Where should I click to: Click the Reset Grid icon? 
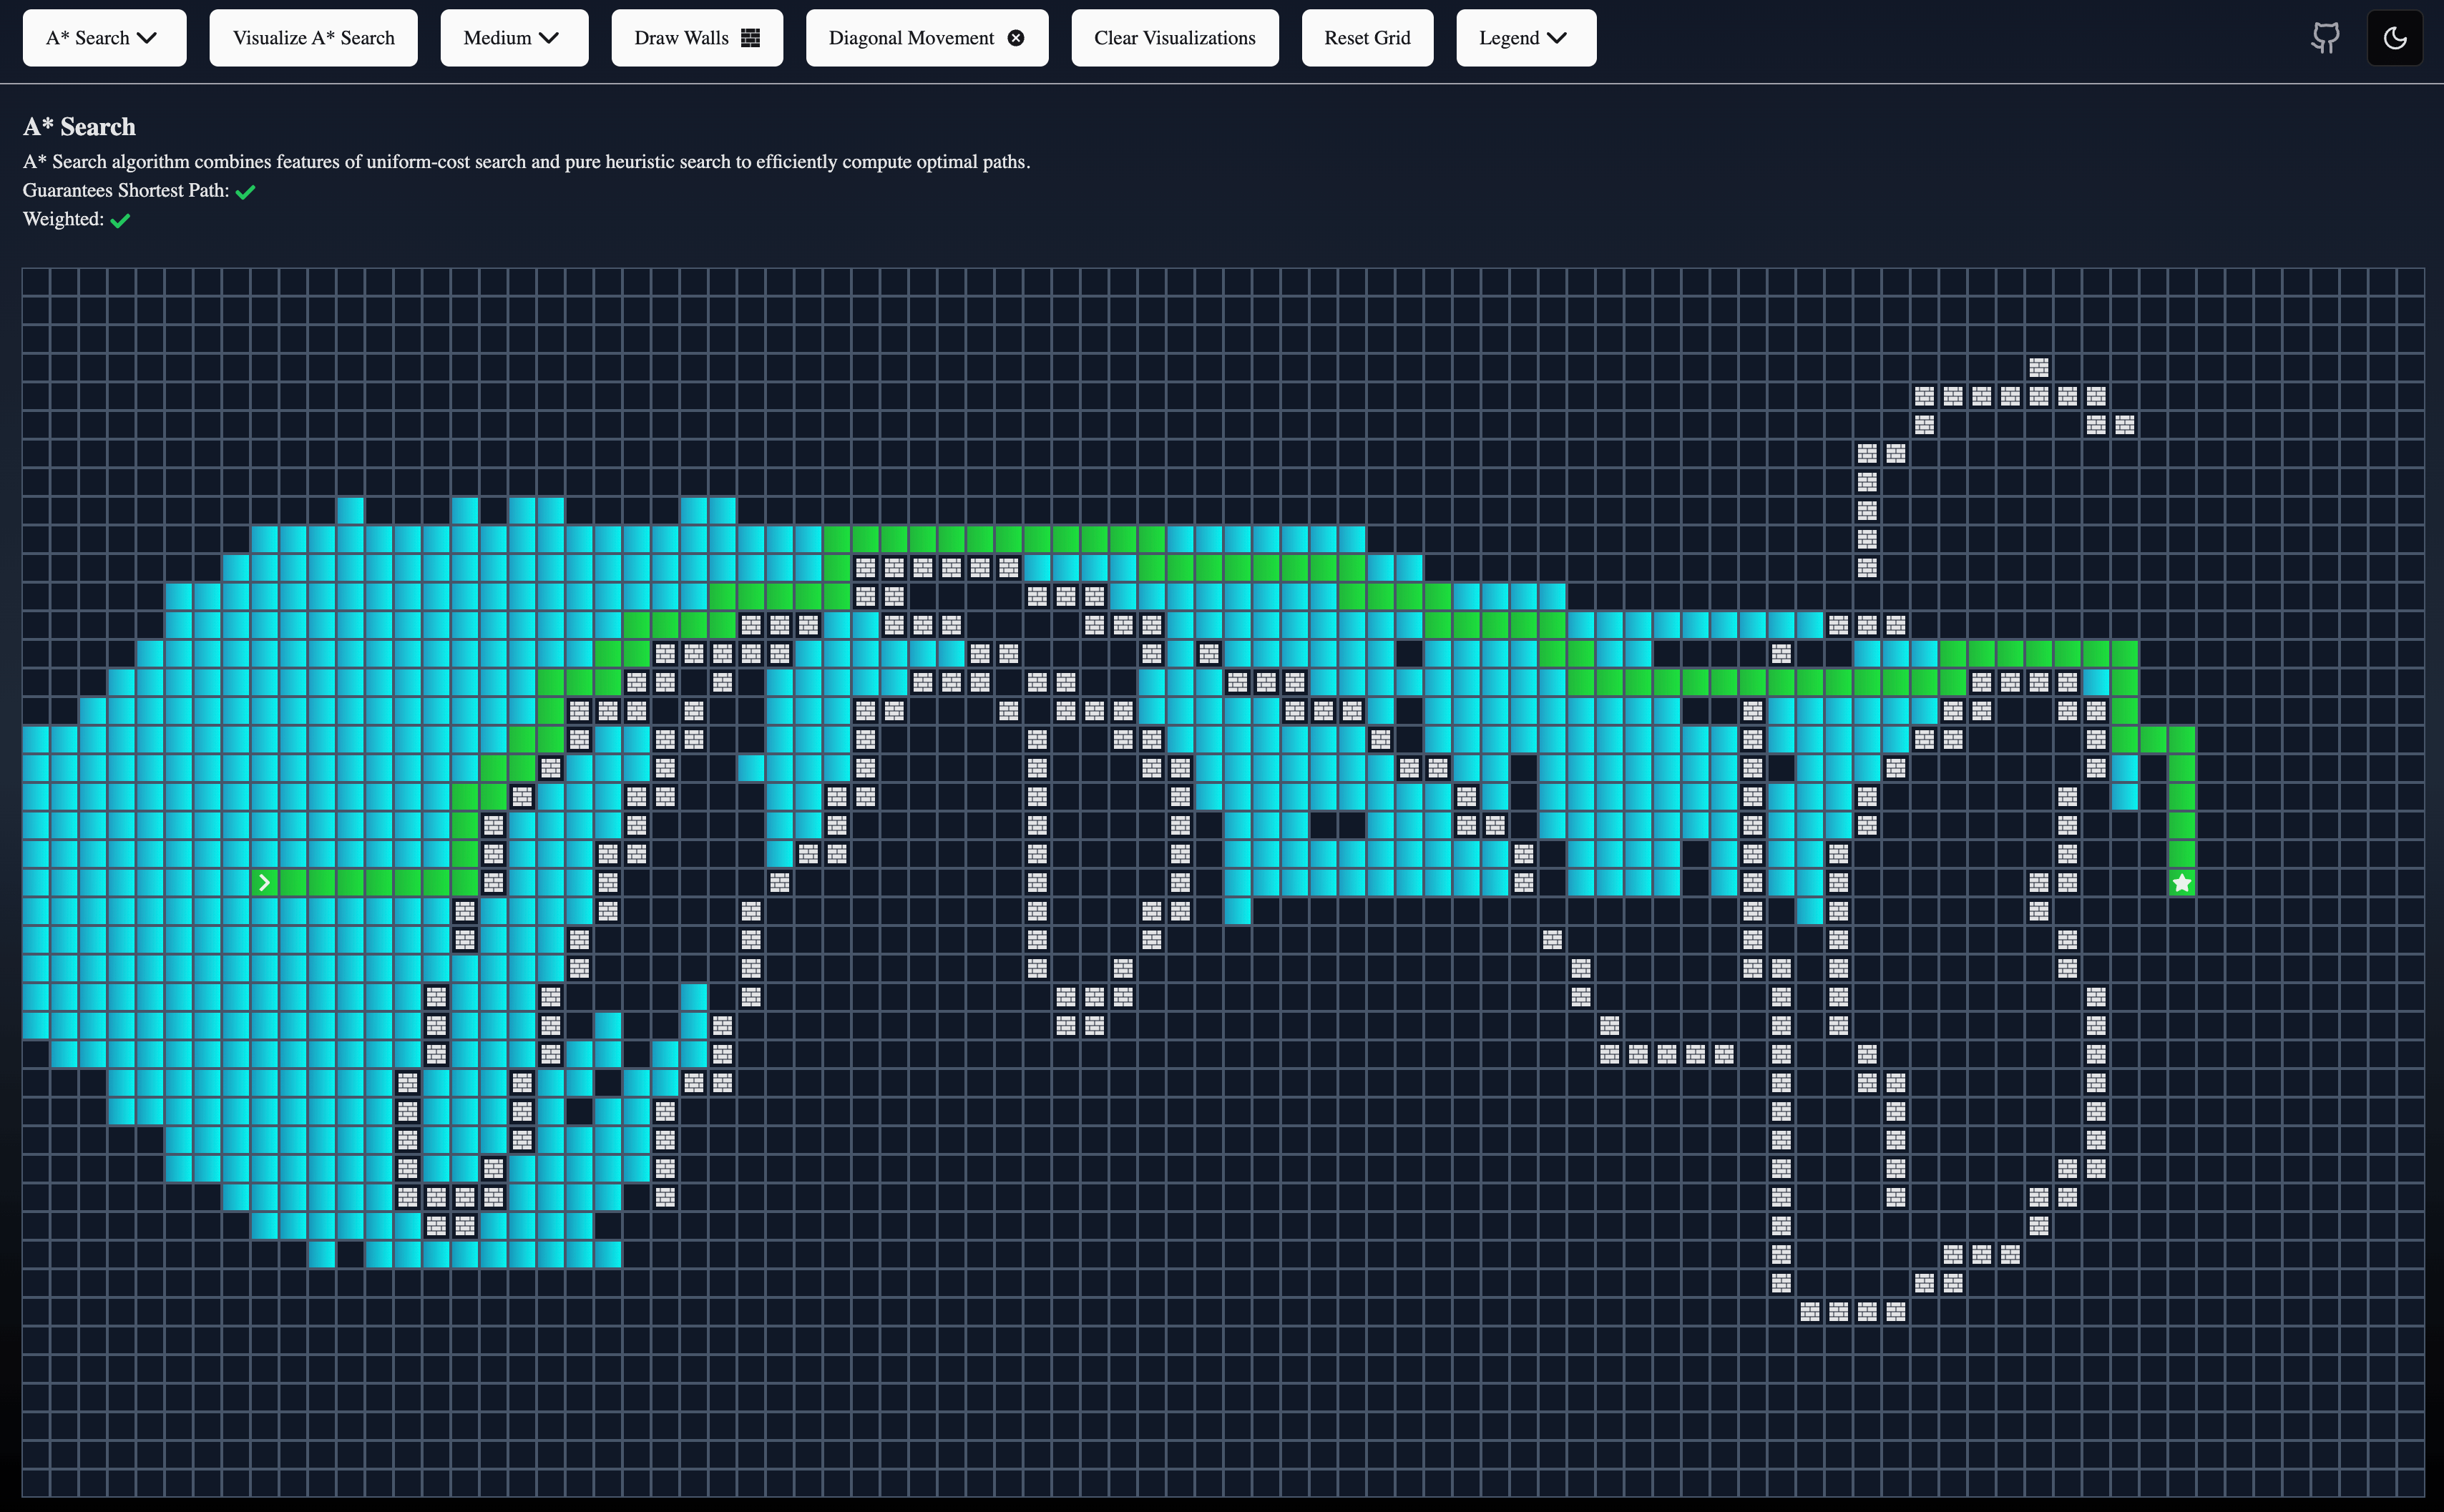tap(1369, 36)
